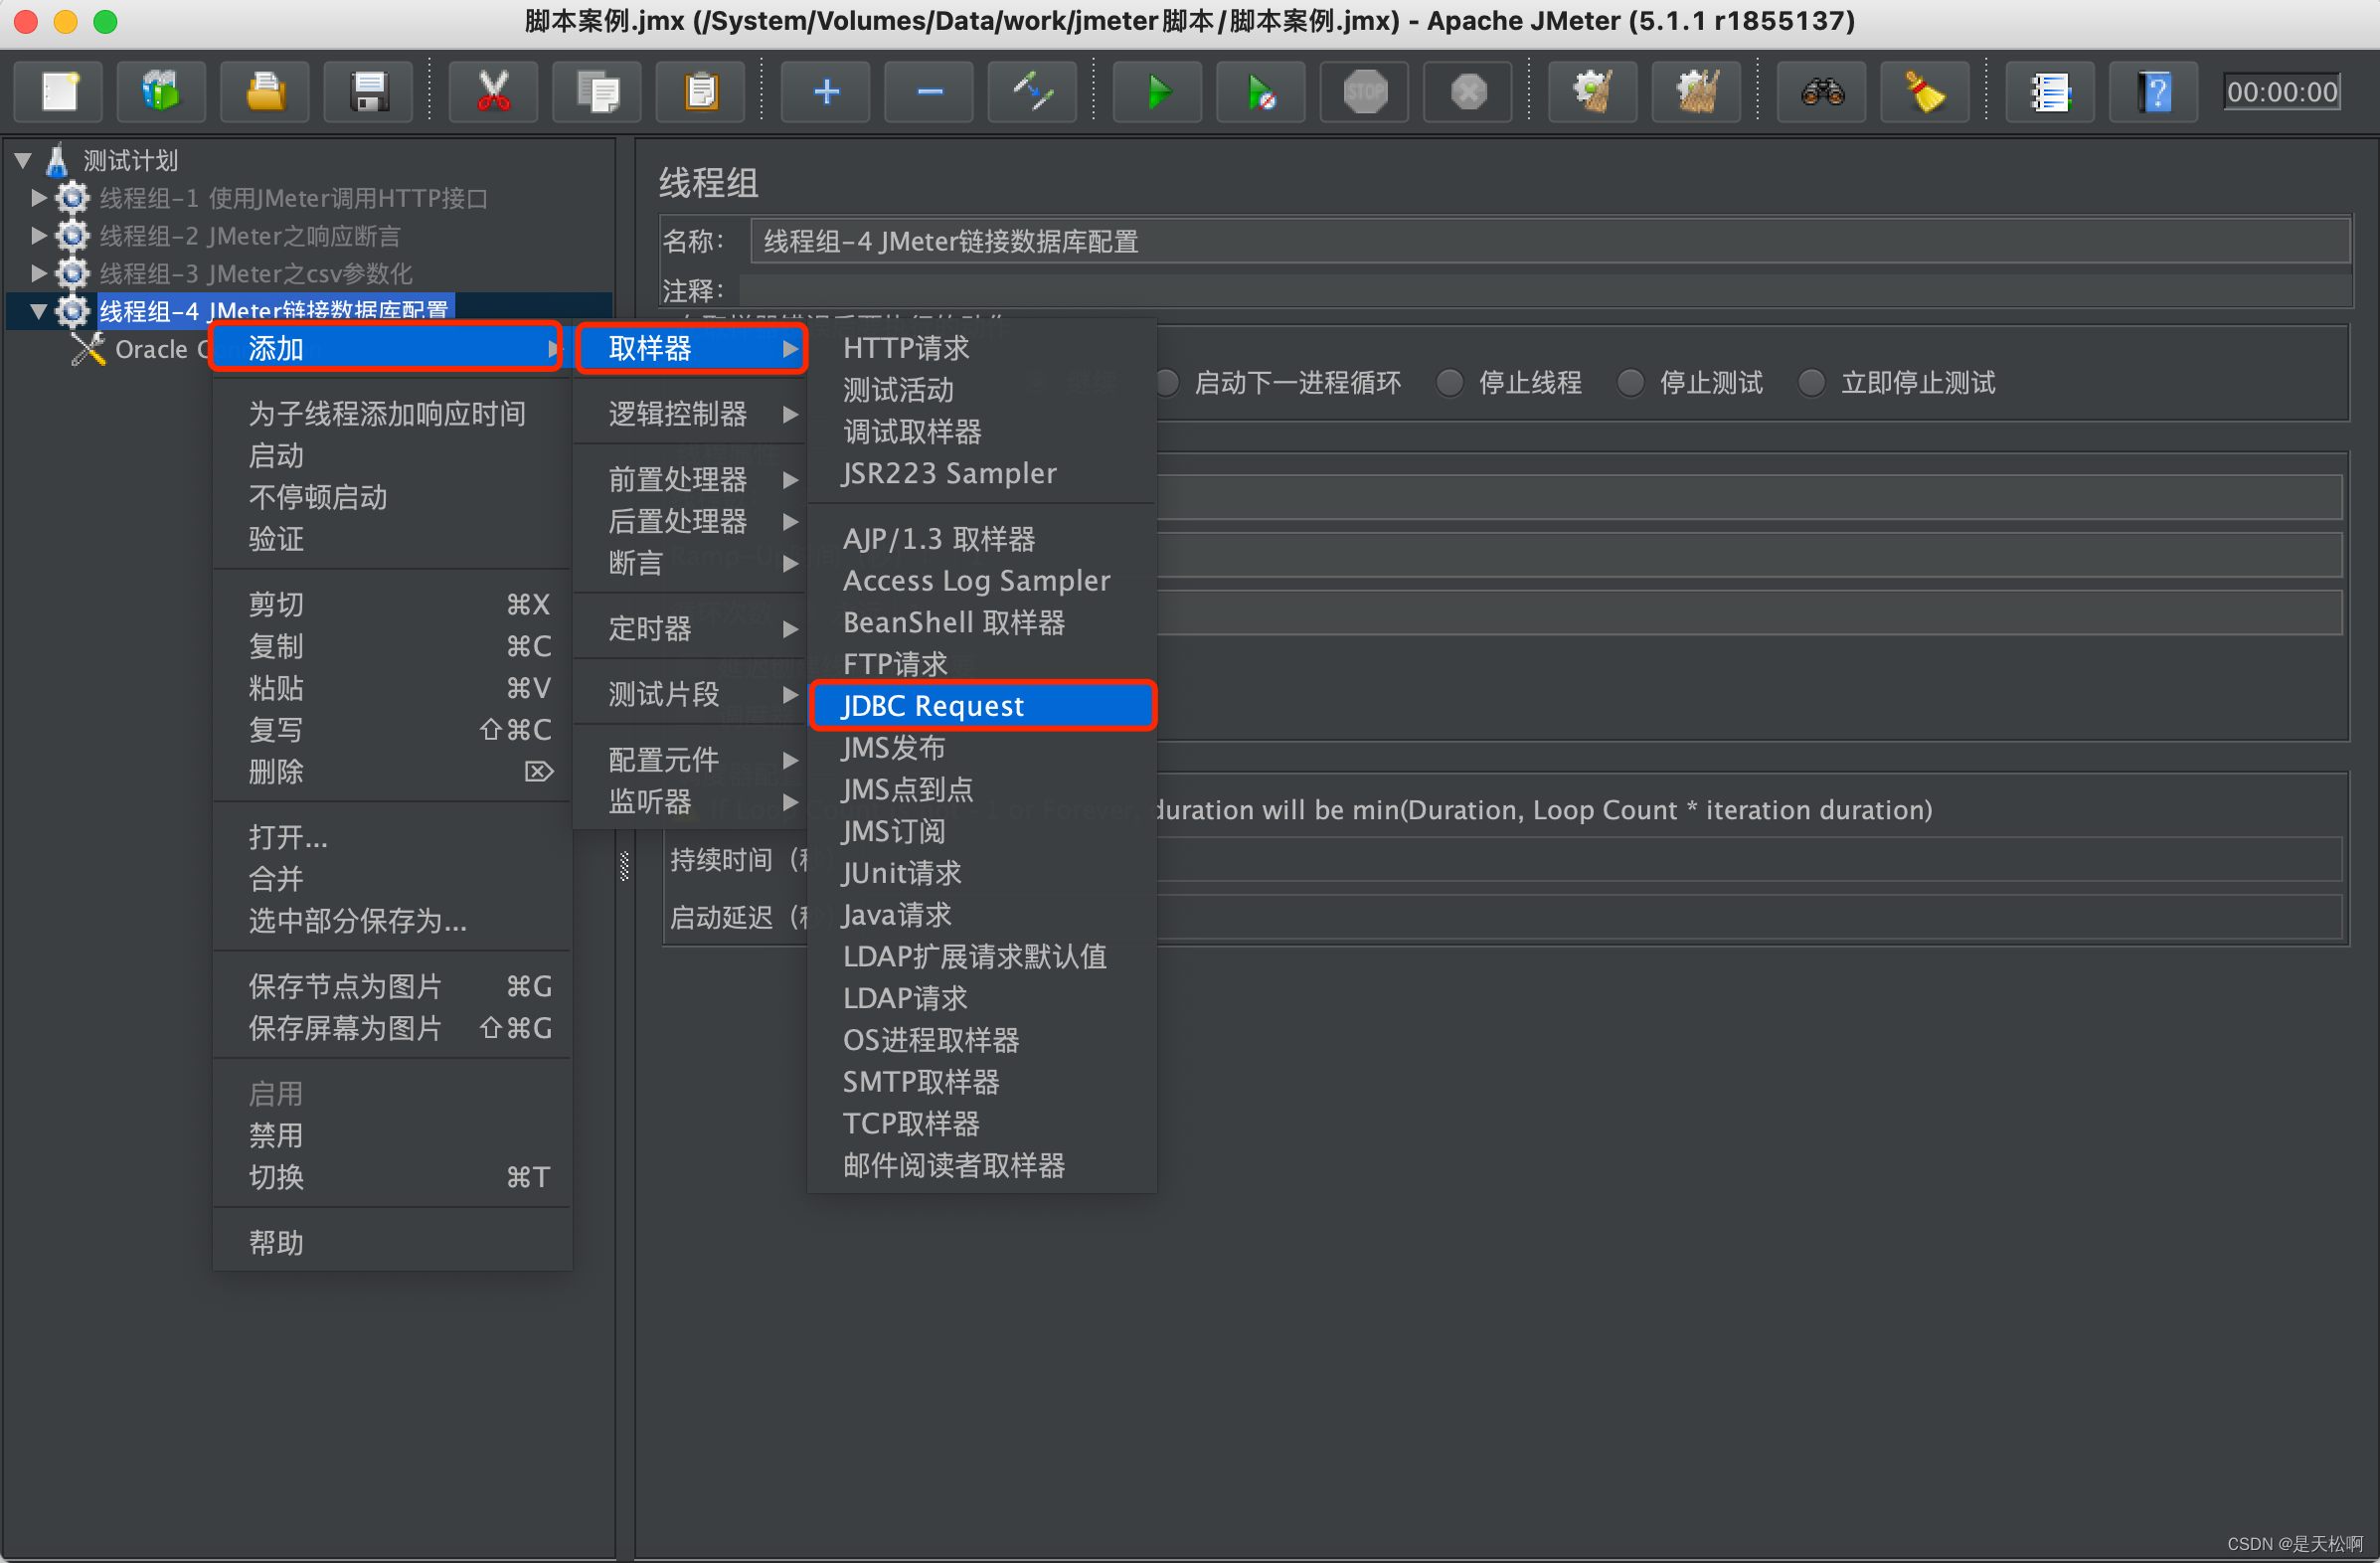
Task: Click the Paste clipboard icon
Action: 701,92
